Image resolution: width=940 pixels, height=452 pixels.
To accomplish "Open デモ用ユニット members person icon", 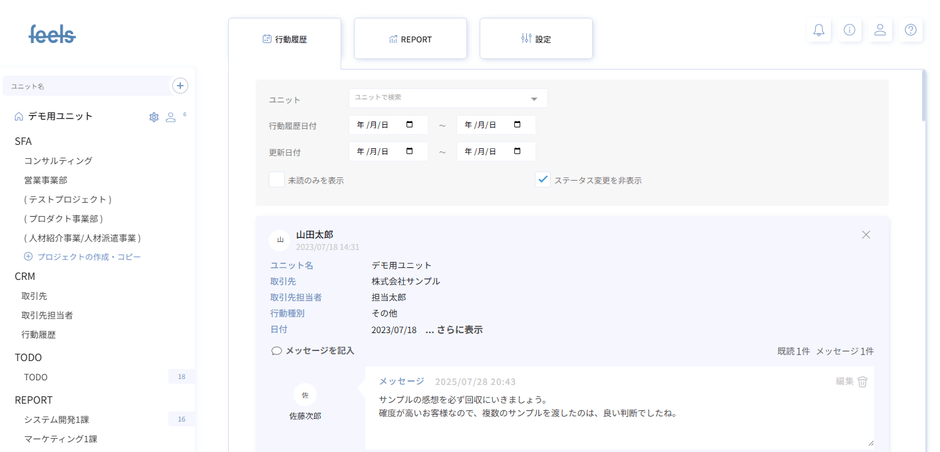I will [x=170, y=117].
